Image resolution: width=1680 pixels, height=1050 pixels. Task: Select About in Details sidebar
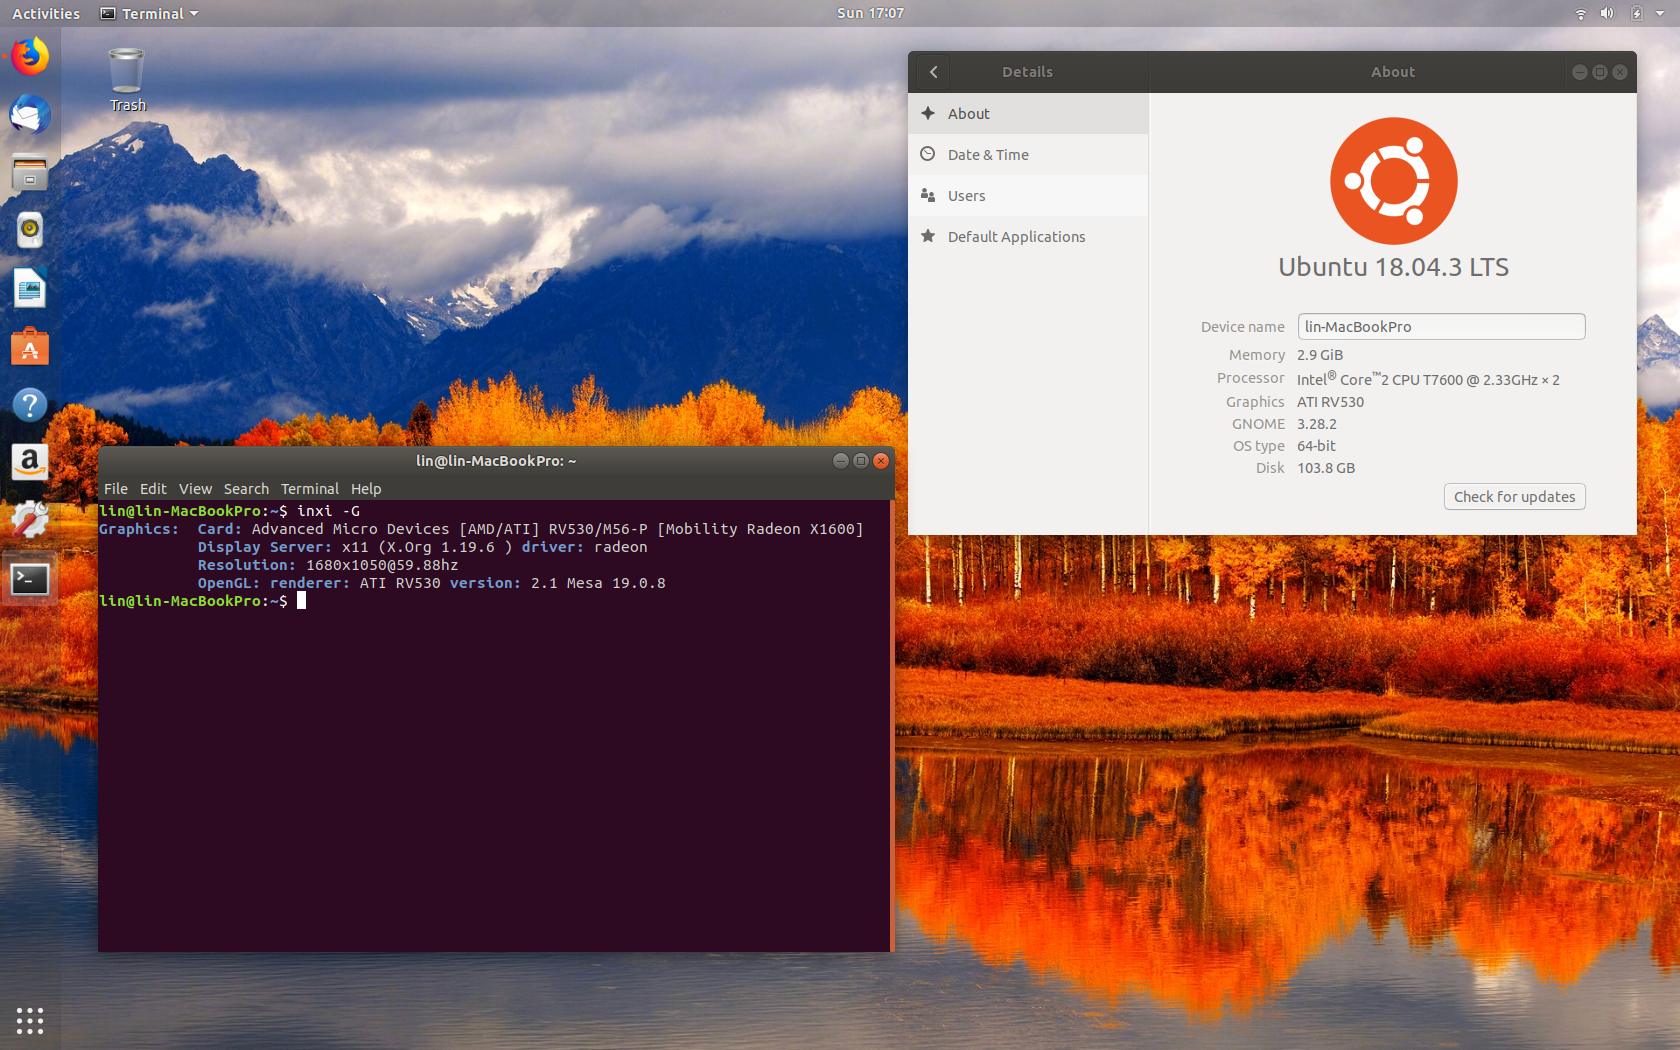click(x=1028, y=114)
